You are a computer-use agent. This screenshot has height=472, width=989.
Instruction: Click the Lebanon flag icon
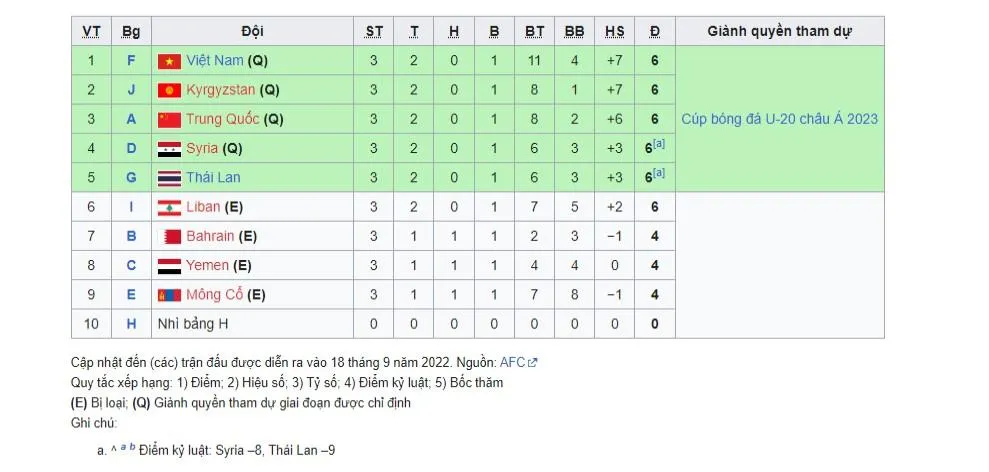pyautogui.click(x=169, y=208)
